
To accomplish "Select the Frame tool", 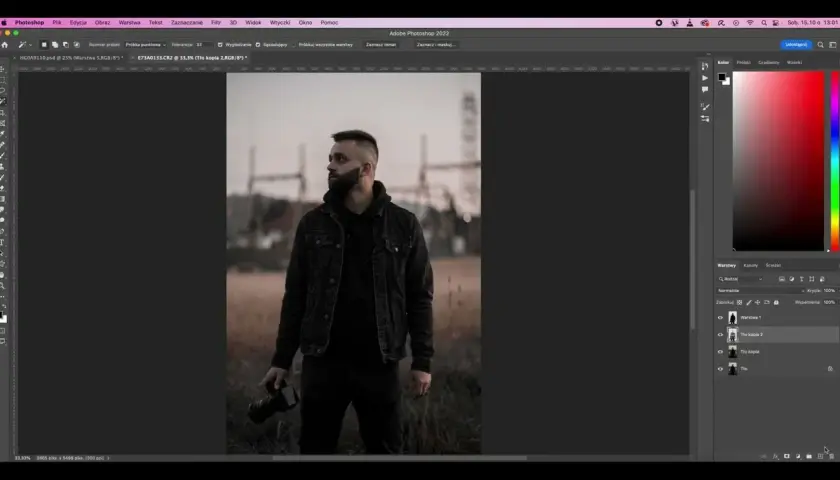I will click(x=3, y=123).
